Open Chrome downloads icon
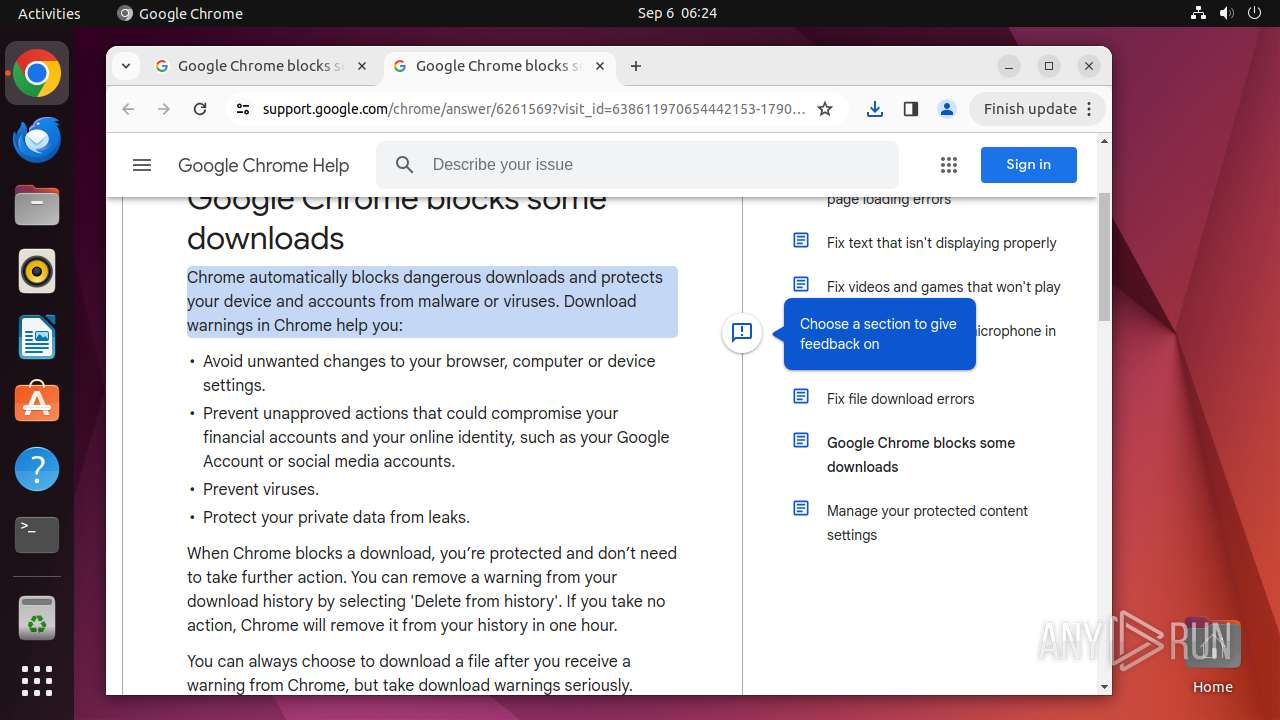The width and height of the screenshot is (1280, 720). tap(875, 109)
